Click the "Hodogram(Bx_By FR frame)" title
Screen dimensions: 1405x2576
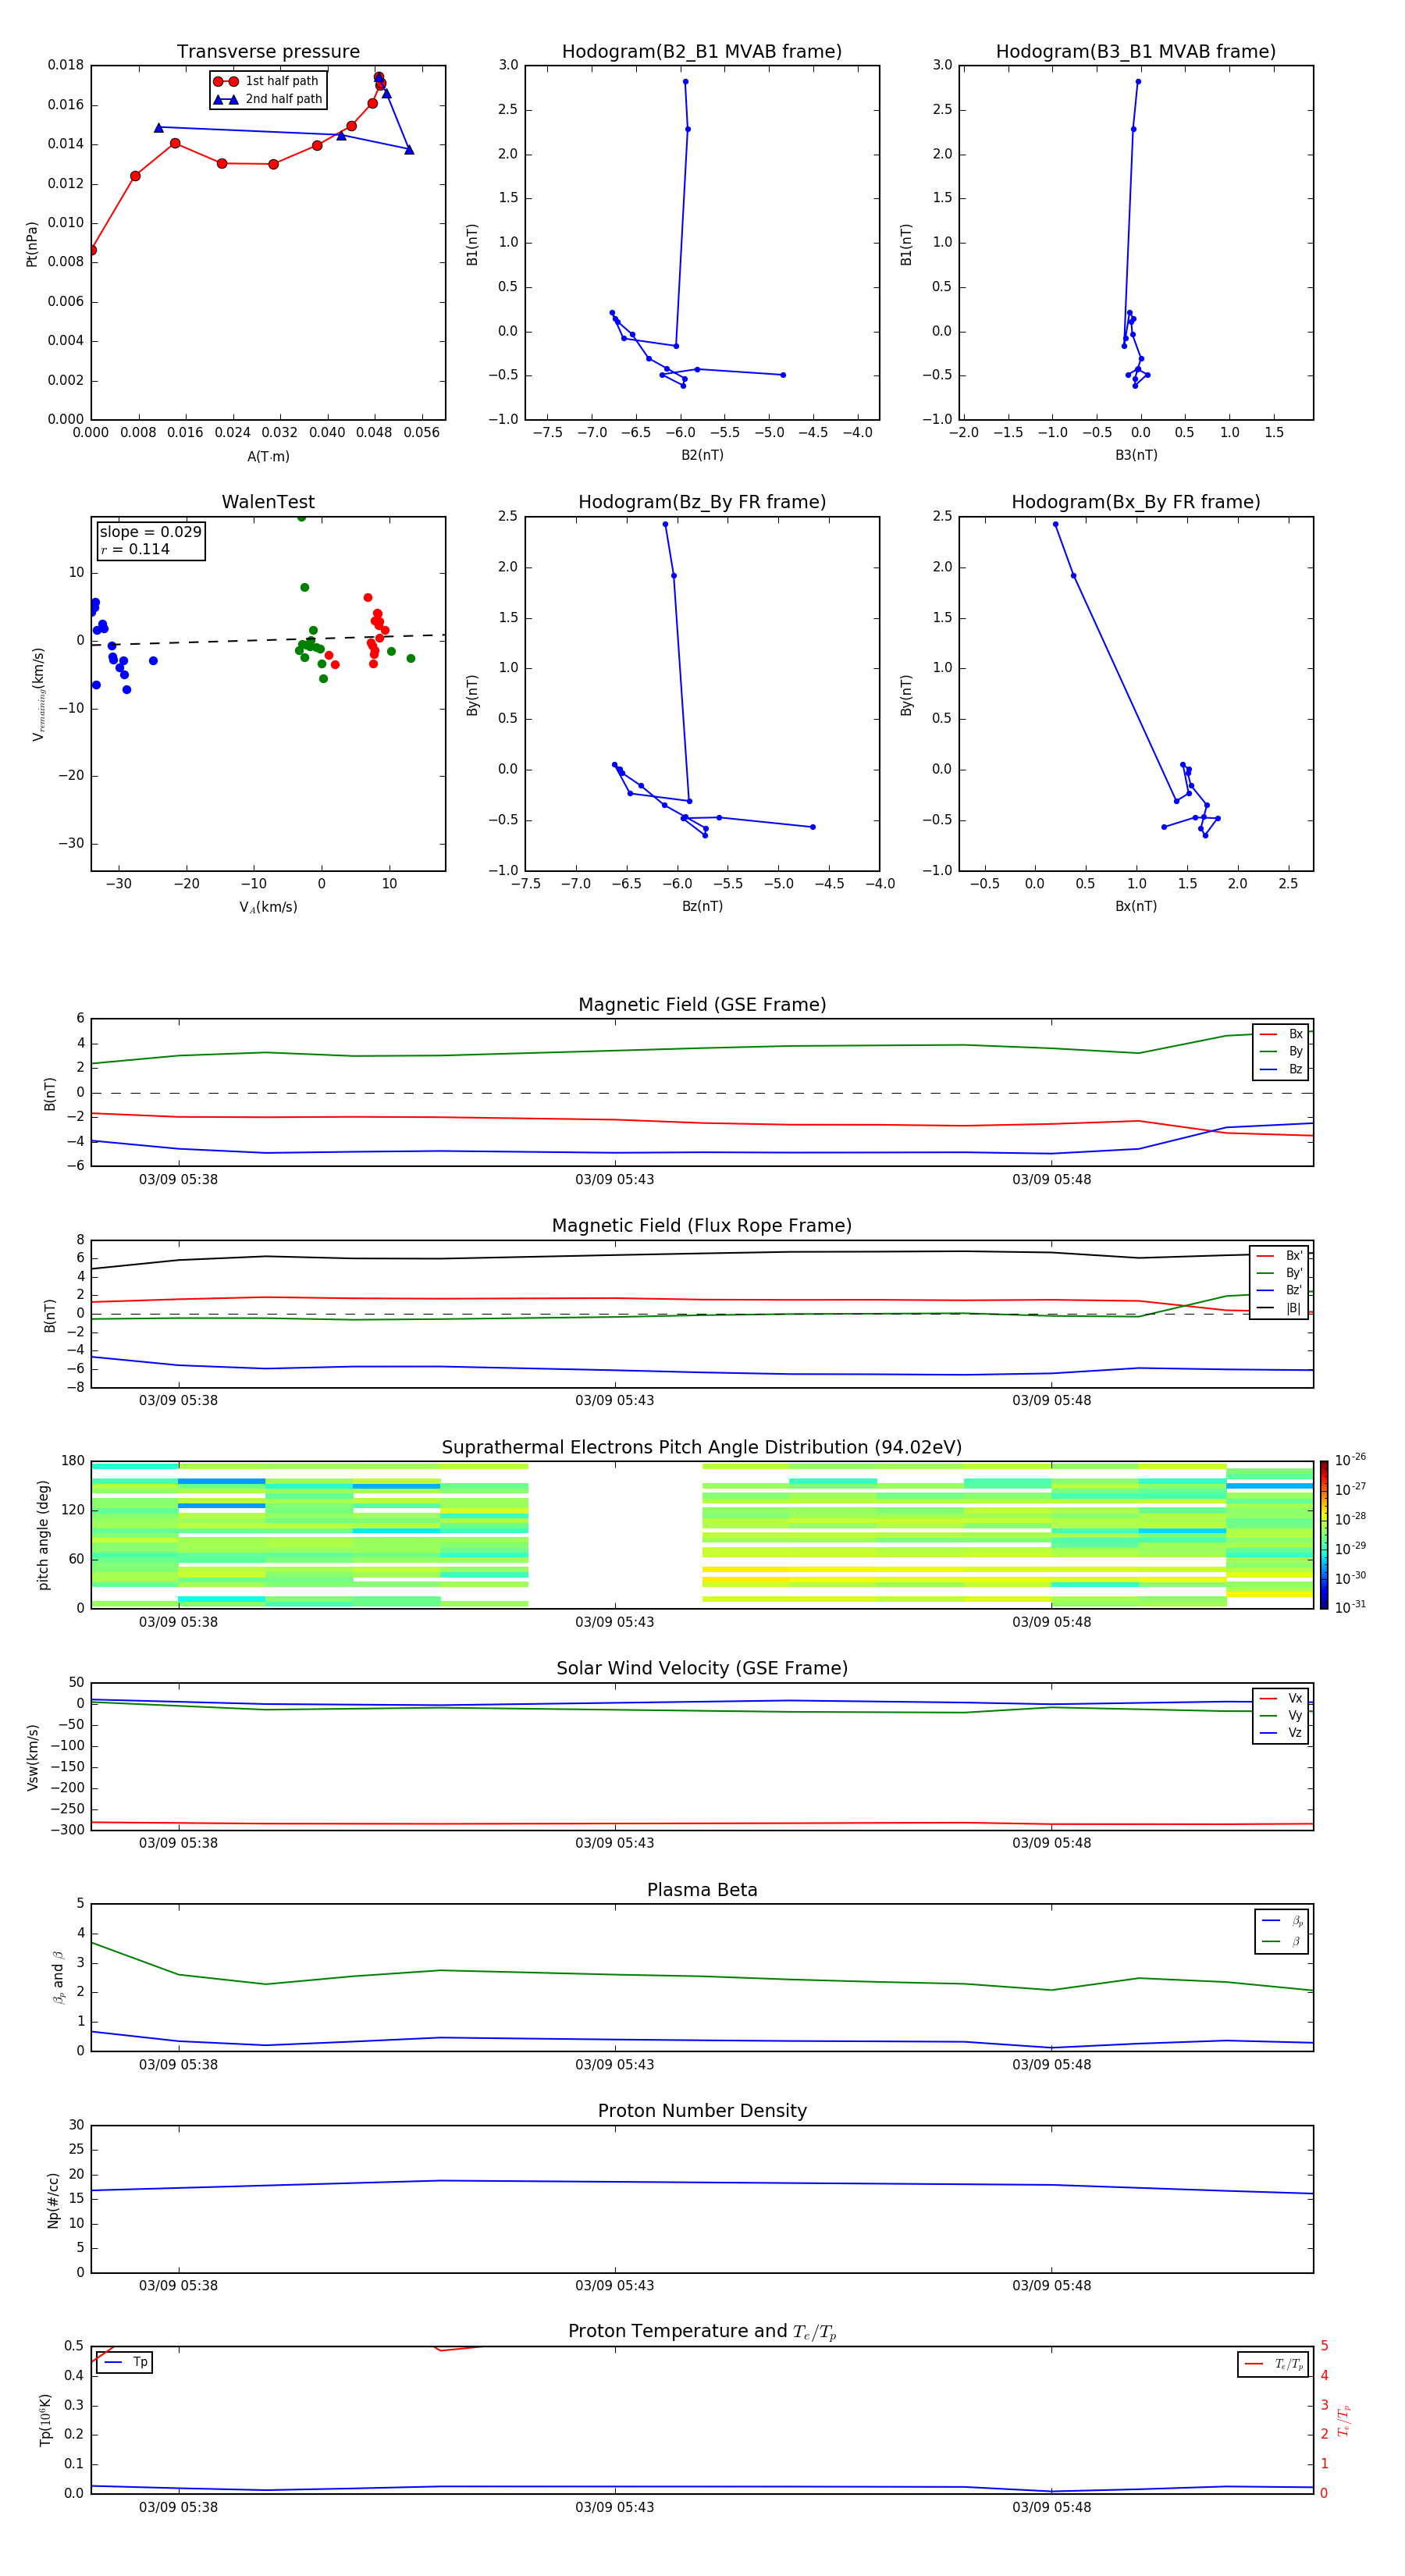point(1136,502)
